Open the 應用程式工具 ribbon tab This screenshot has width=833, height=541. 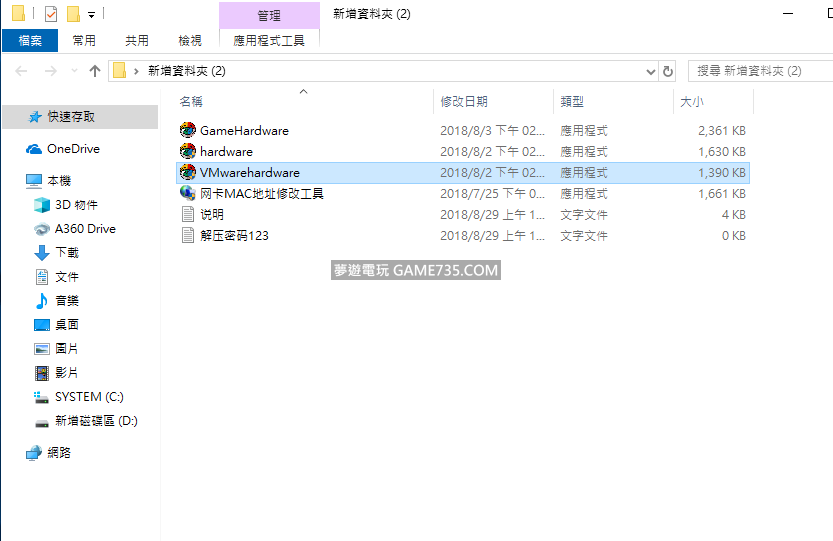[x=269, y=40]
